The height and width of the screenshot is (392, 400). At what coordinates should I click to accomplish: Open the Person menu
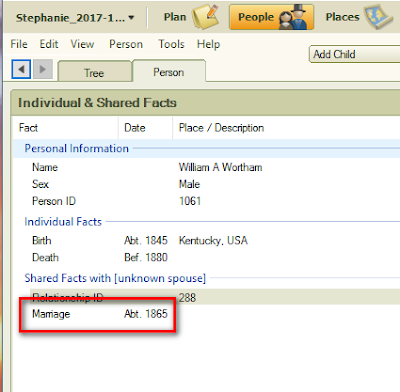pyautogui.click(x=126, y=44)
